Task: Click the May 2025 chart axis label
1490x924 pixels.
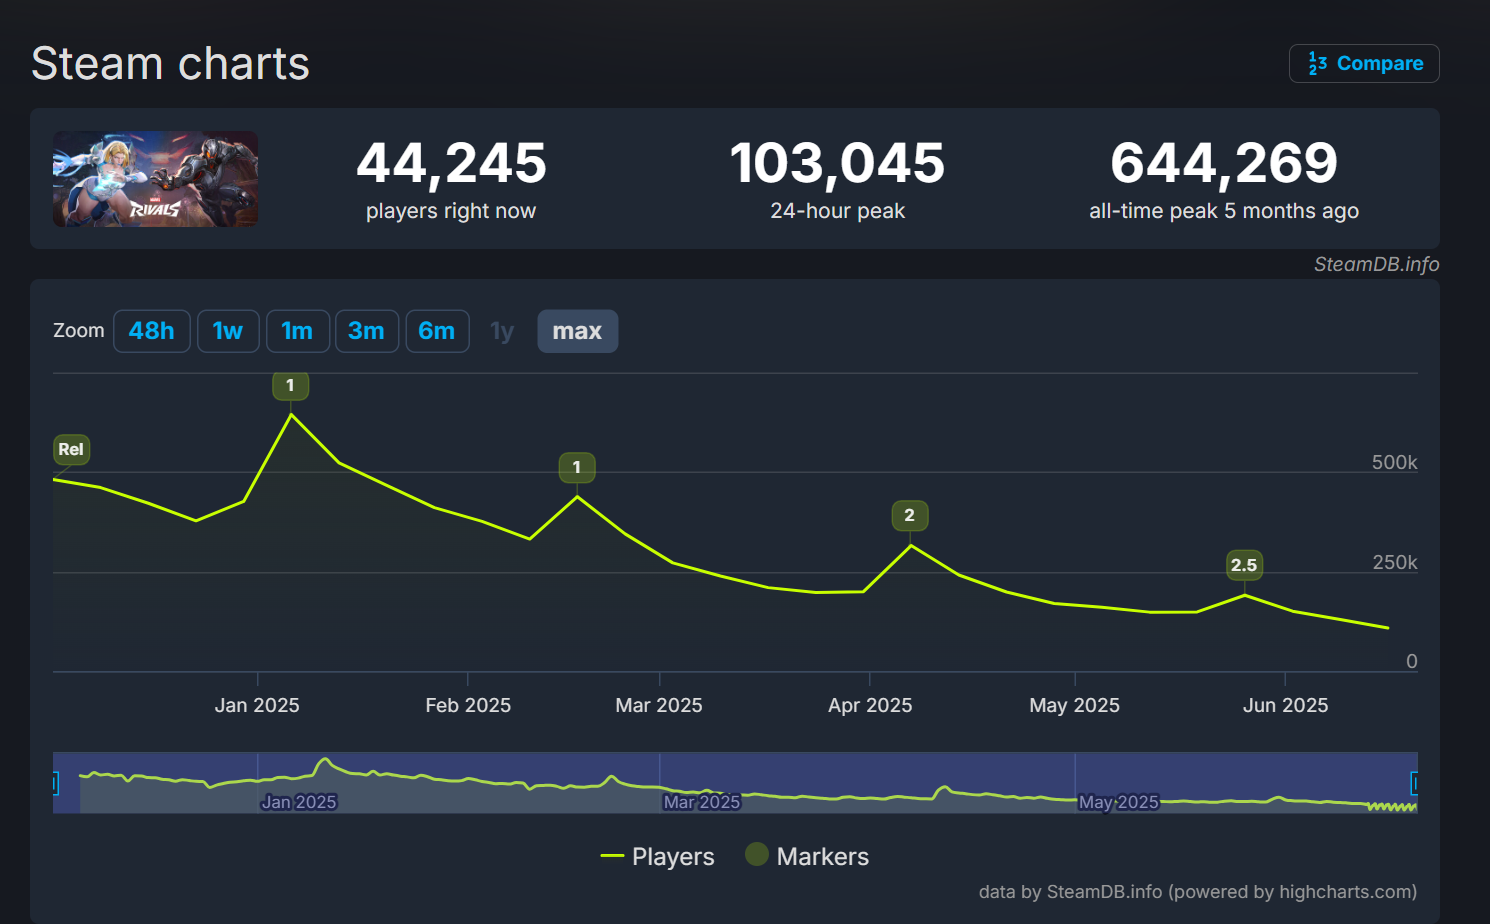Action: point(1075,705)
